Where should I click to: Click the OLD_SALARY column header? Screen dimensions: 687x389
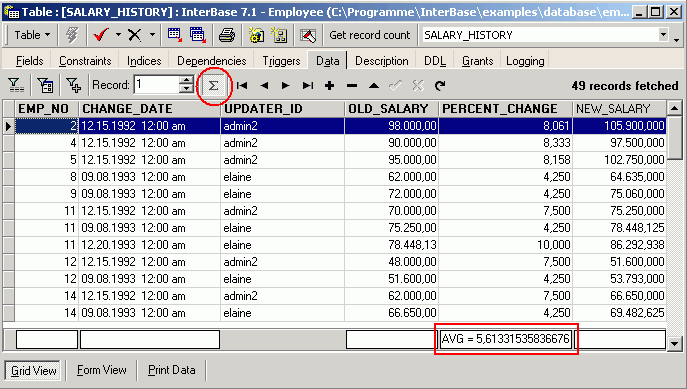click(392, 109)
